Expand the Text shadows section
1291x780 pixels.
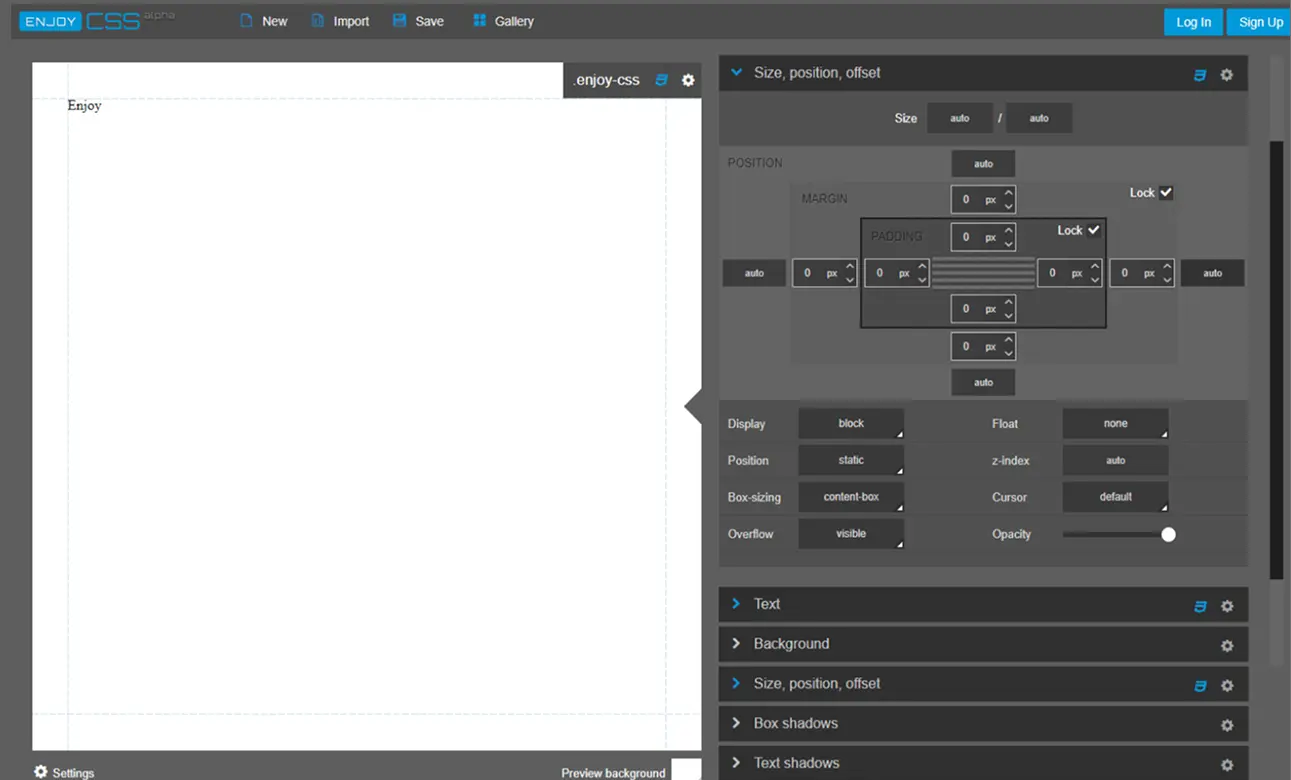pyautogui.click(x=736, y=762)
